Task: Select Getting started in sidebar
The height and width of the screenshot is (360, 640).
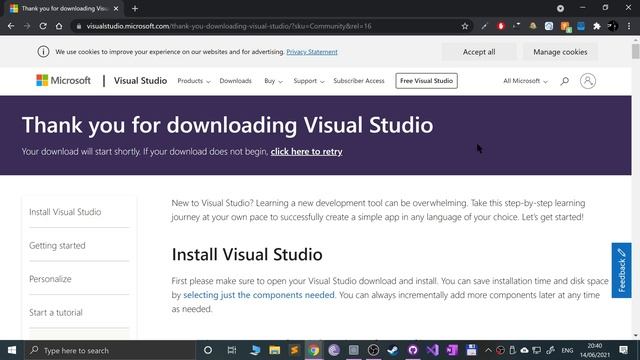Action: point(57,245)
